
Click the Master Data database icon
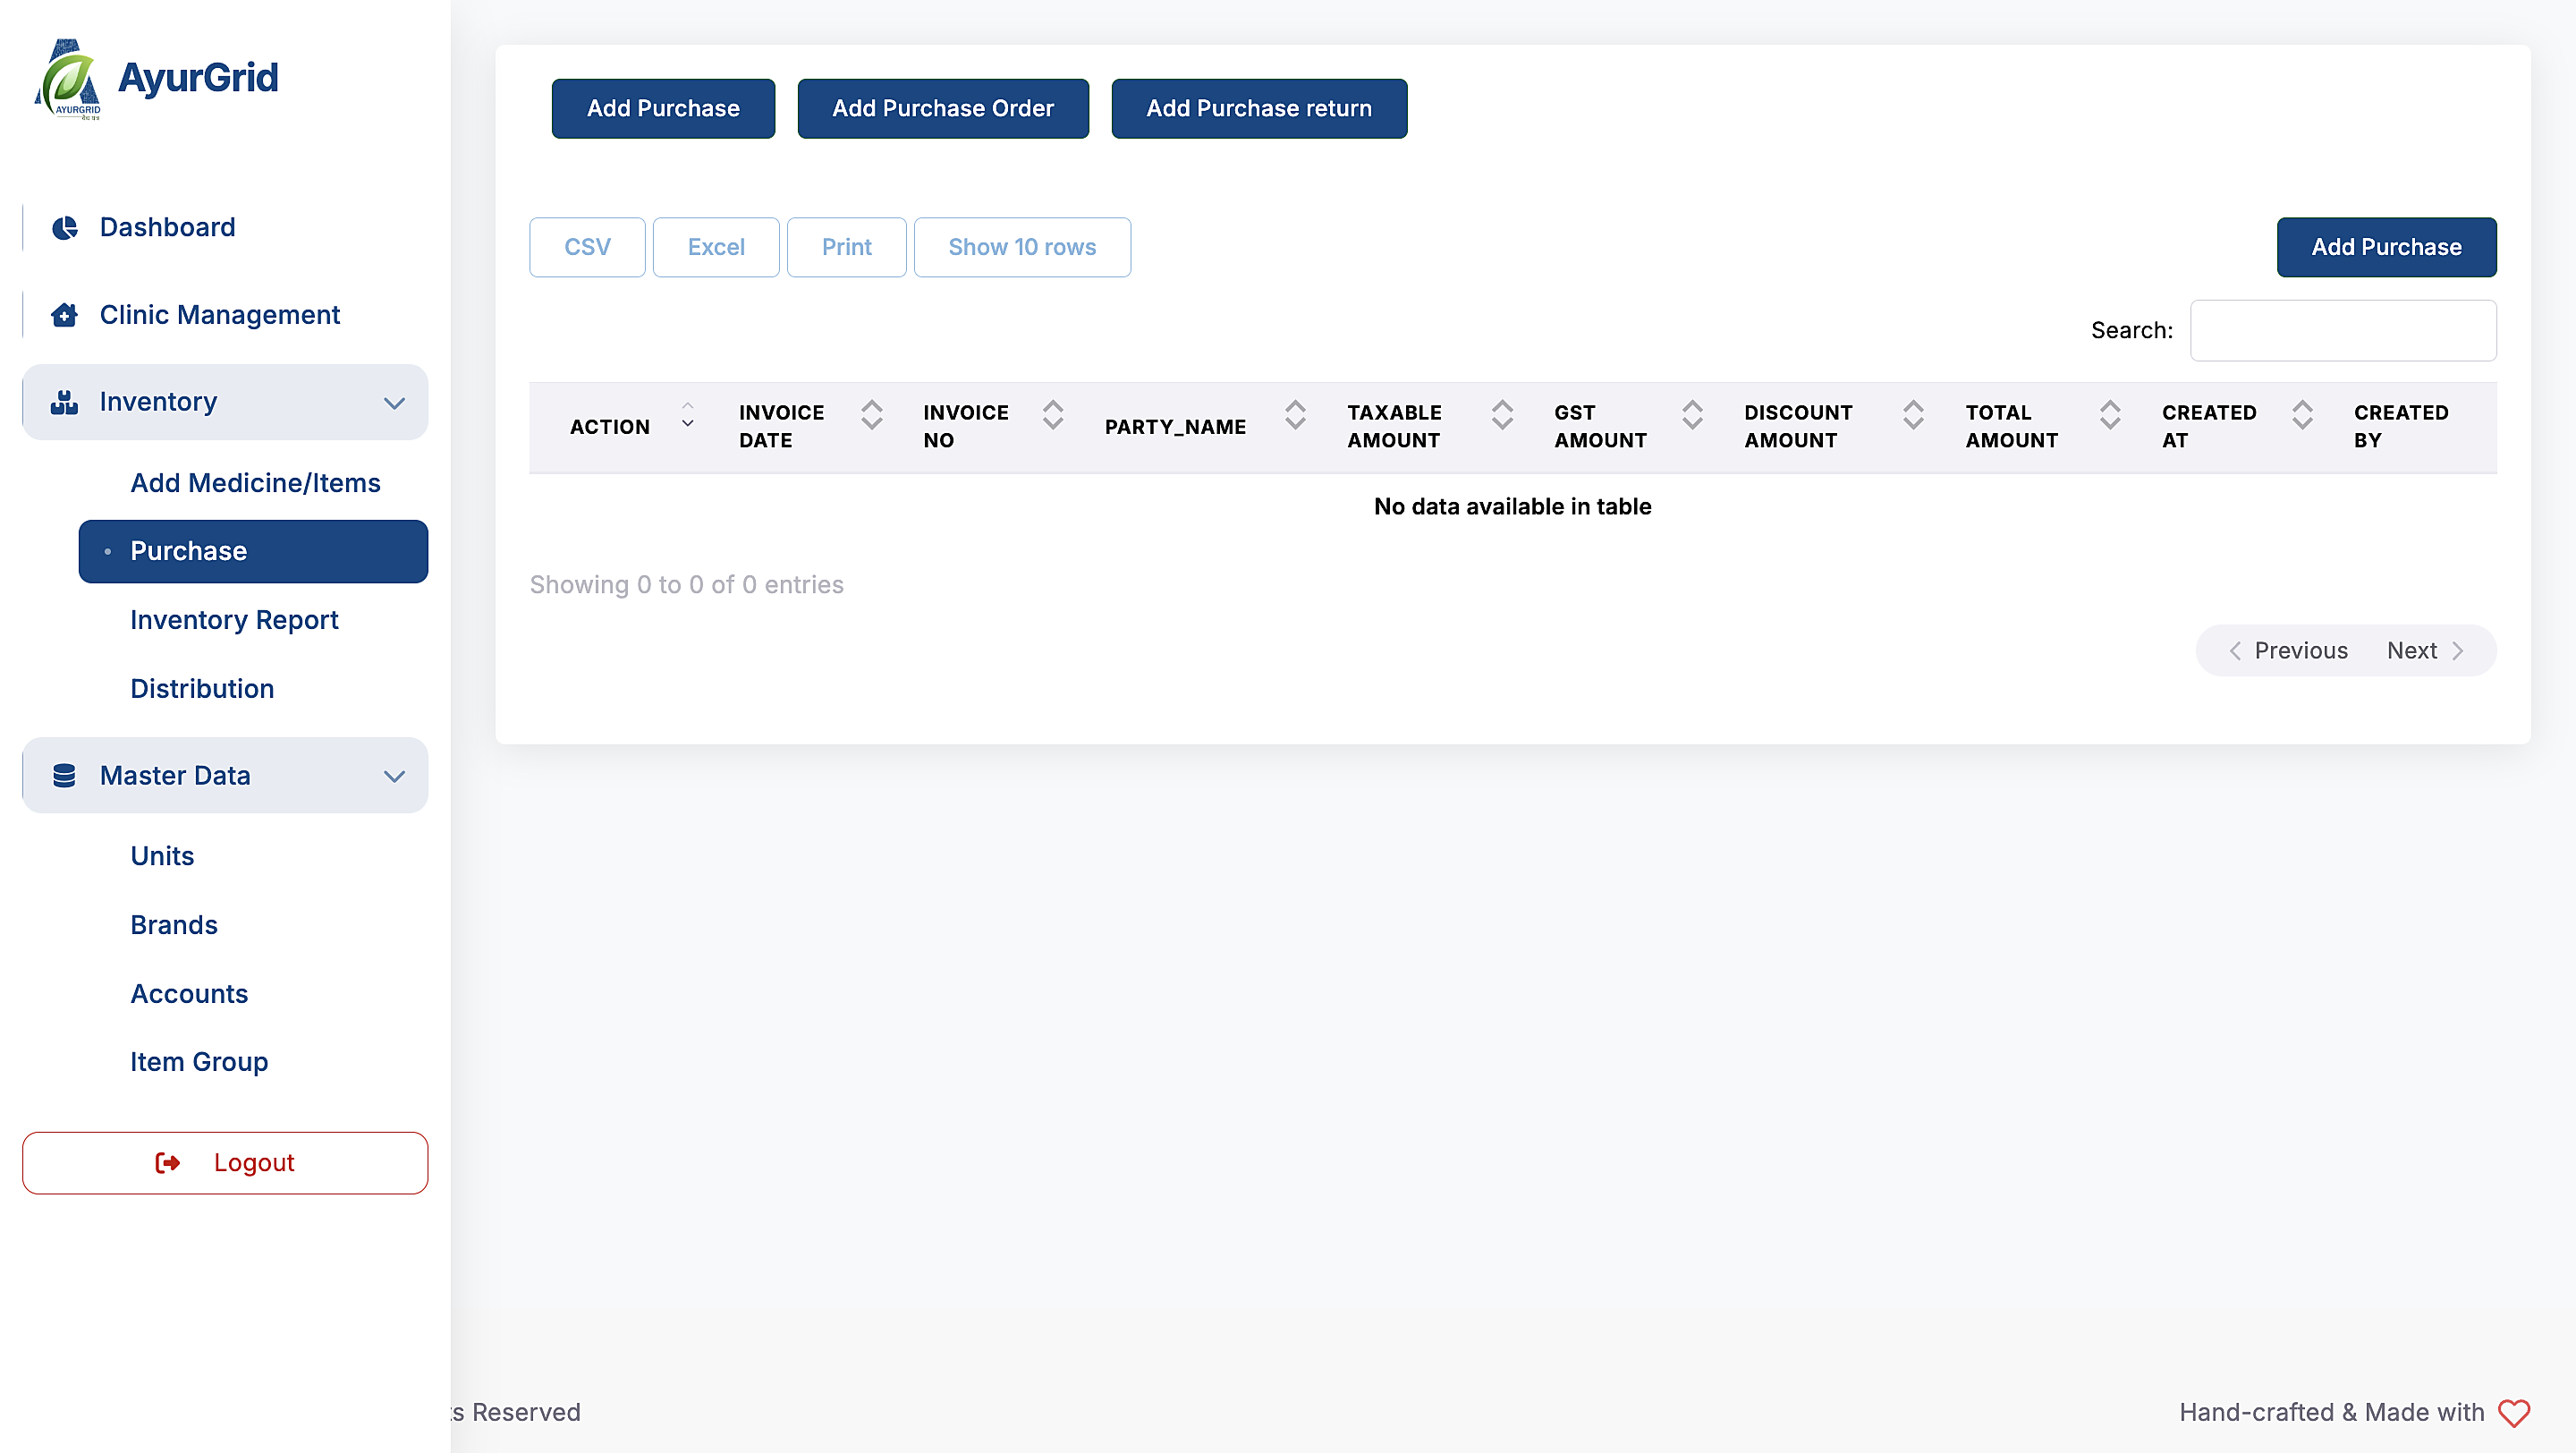coord(65,776)
